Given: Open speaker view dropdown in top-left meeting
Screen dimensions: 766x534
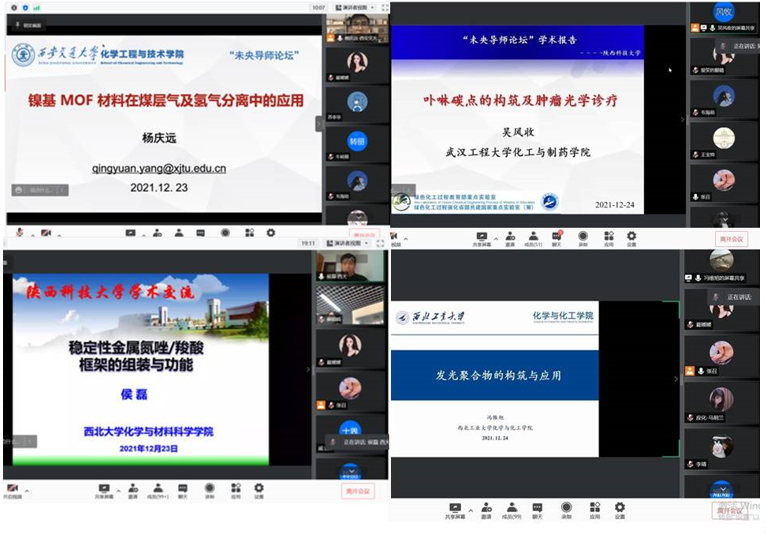Looking at the screenshot, I should tap(355, 8).
